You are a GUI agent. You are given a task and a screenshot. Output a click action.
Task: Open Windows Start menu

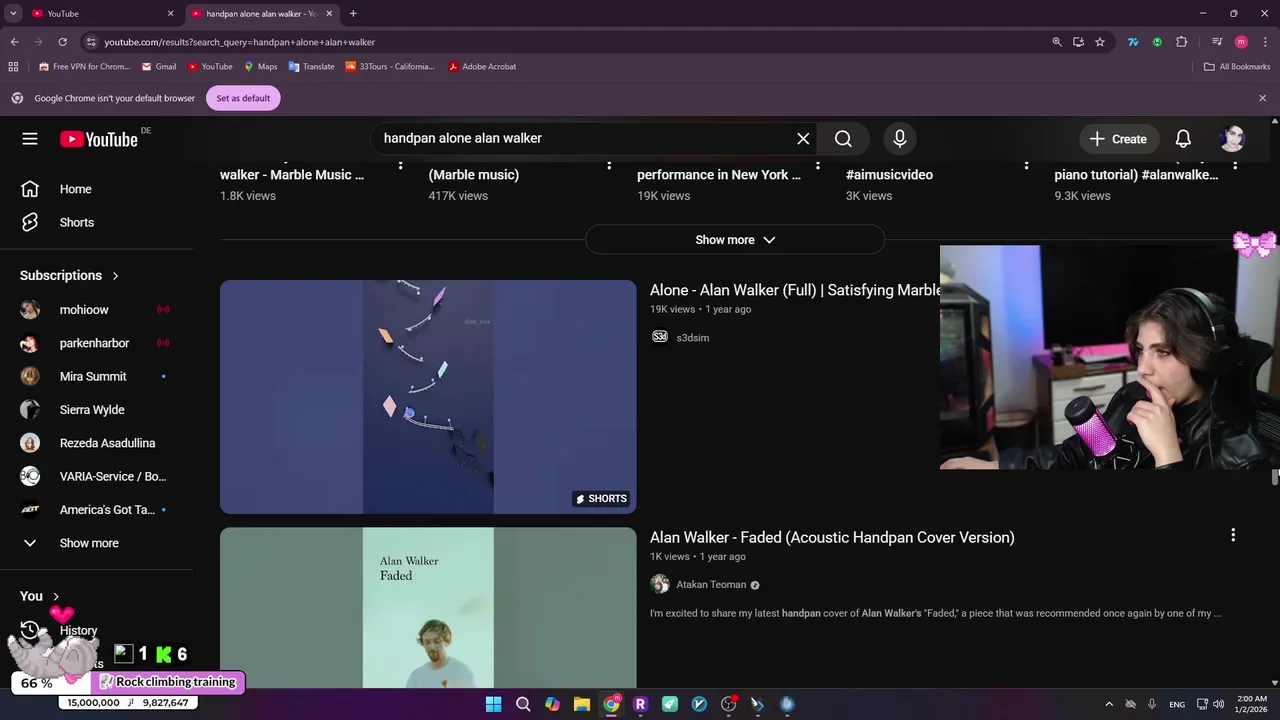click(494, 704)
